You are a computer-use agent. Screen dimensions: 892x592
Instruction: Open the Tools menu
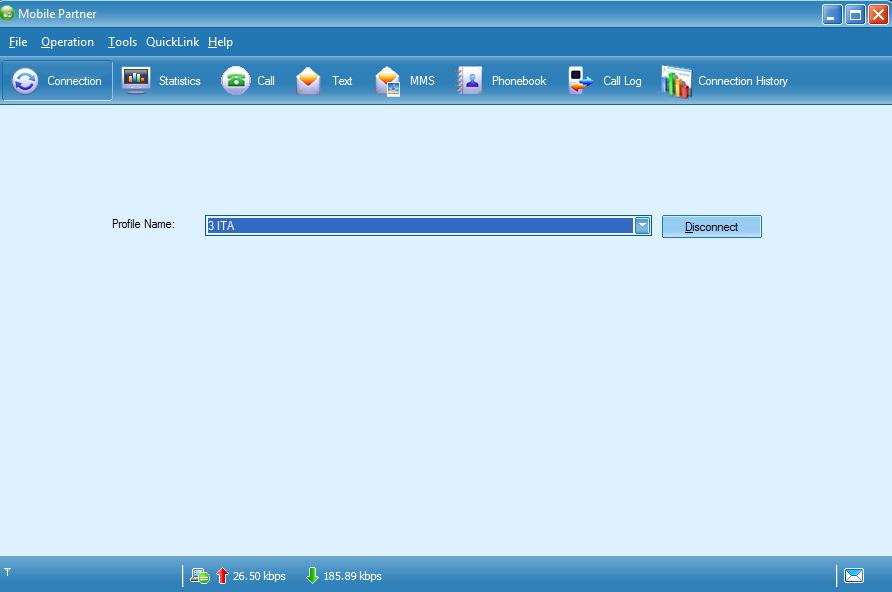pyautogui.click(x=122, y=42)
